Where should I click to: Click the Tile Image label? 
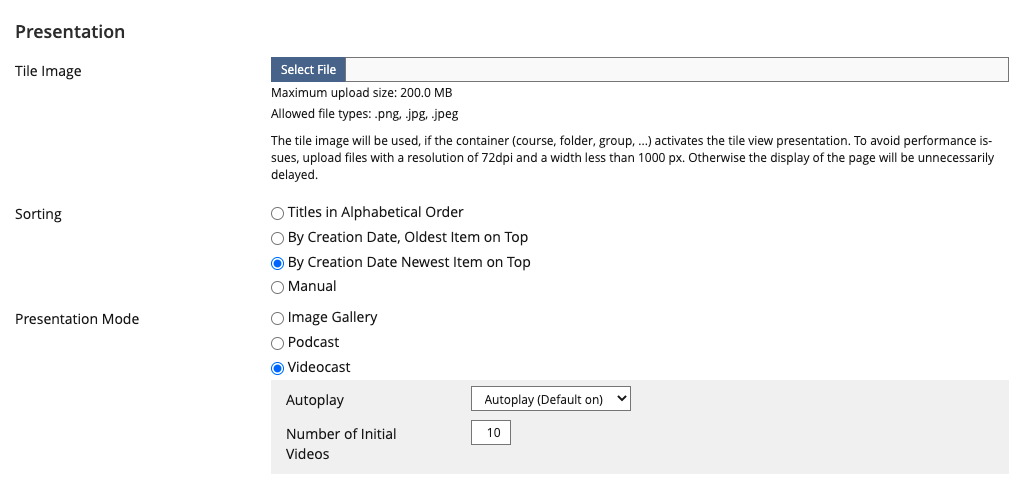pyautogui.click(x=48, y=71)
